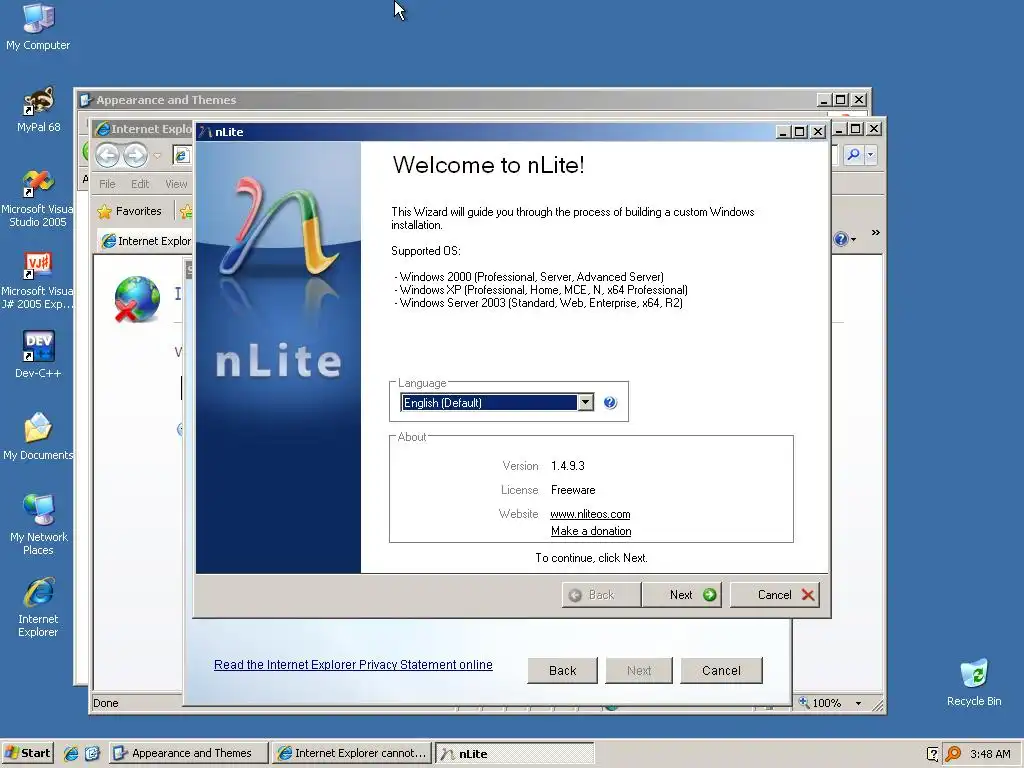Click the Internet Explorer help icon
The width and height of the screenshot is (1024, 768).
pyautogui.click(x=841, y=239)
